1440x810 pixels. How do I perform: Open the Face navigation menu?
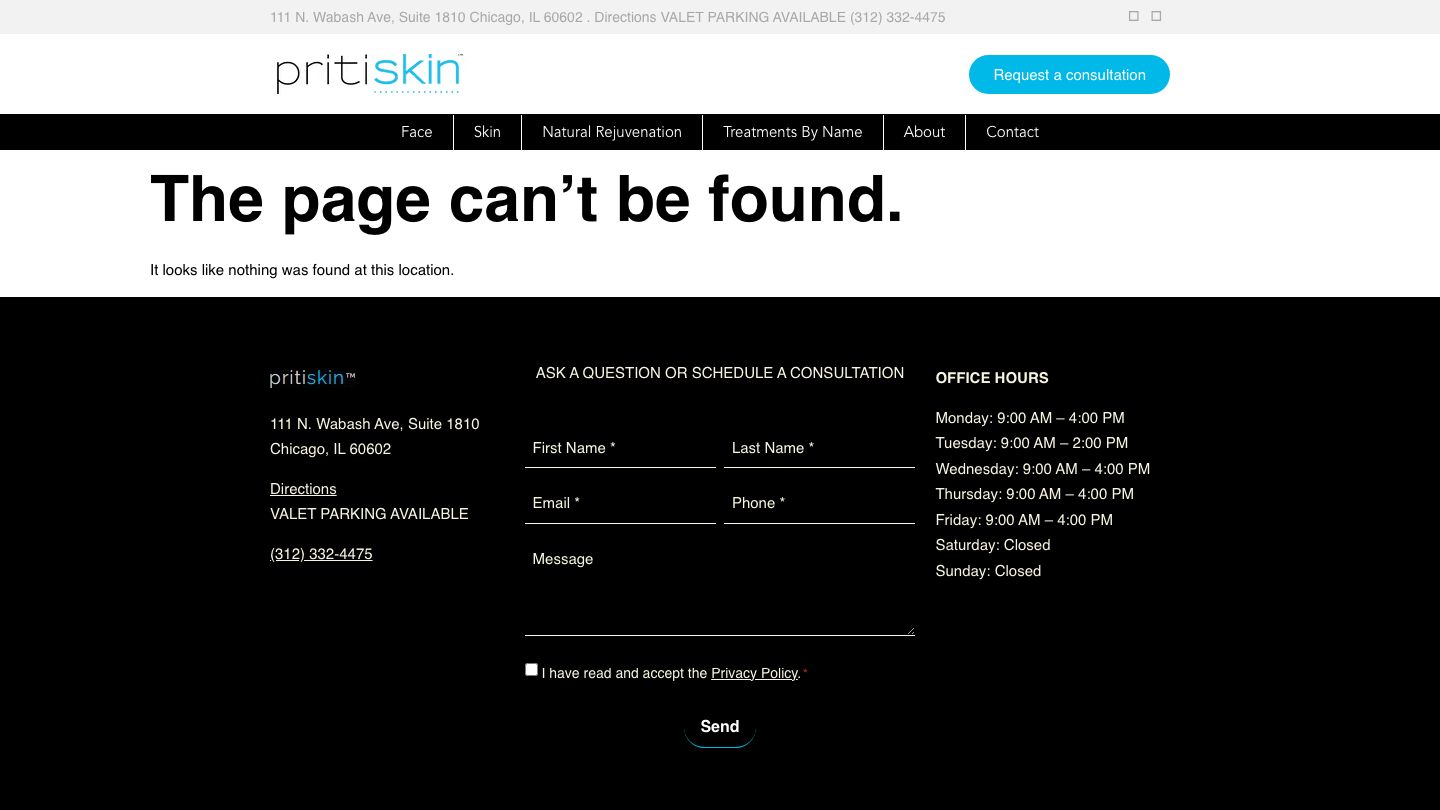pos(416,131)
